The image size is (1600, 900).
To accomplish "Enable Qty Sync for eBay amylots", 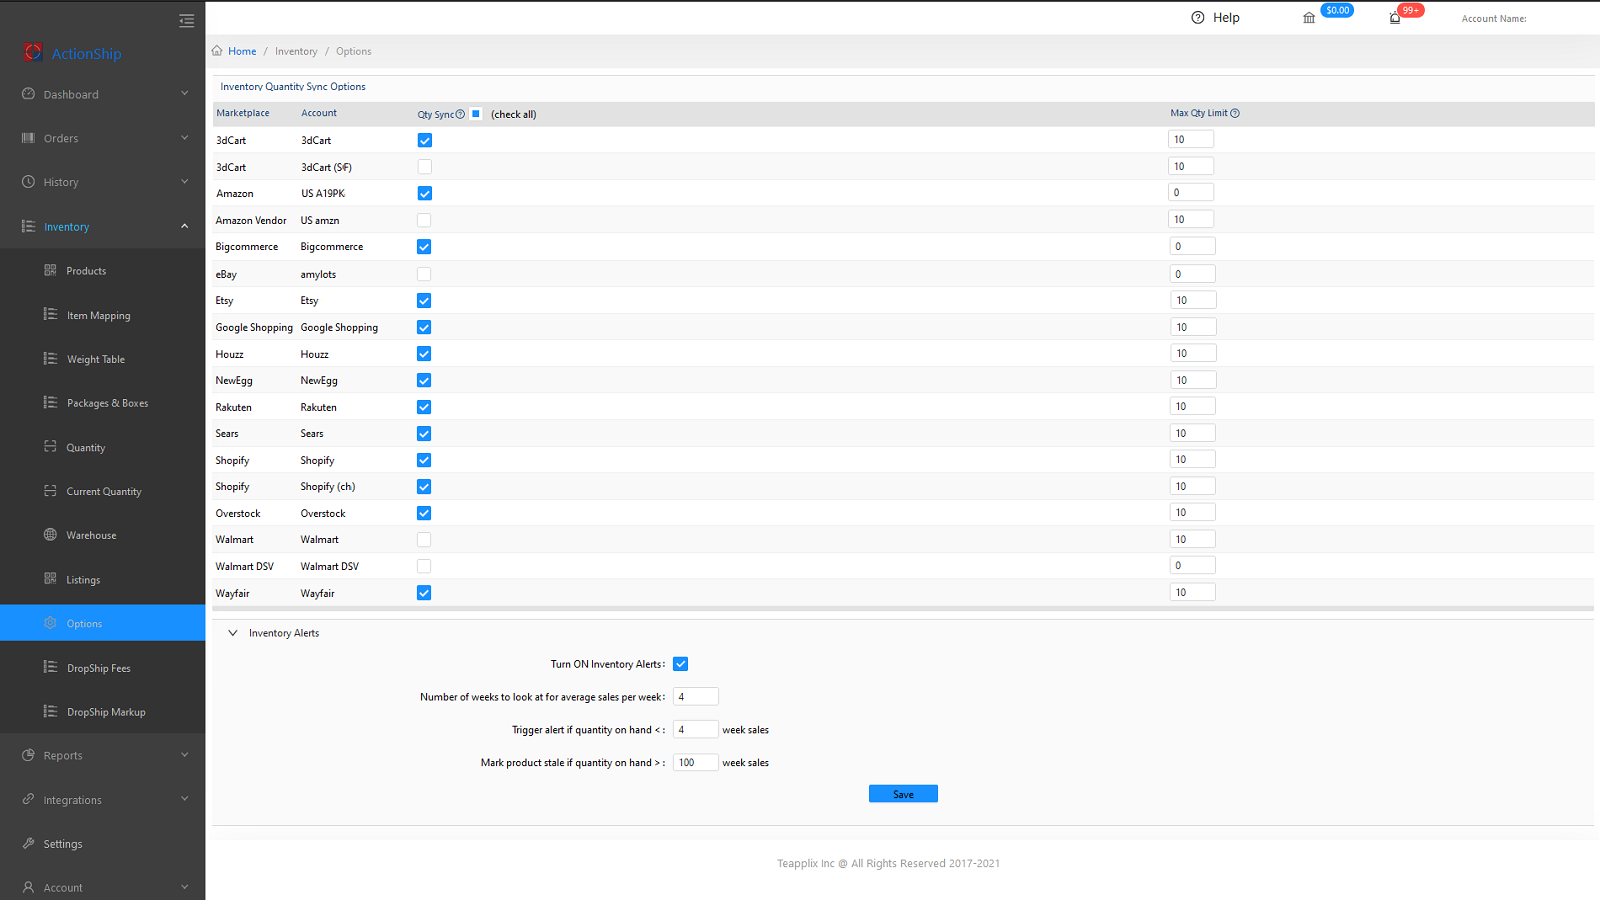I will [x=424, y=274].
